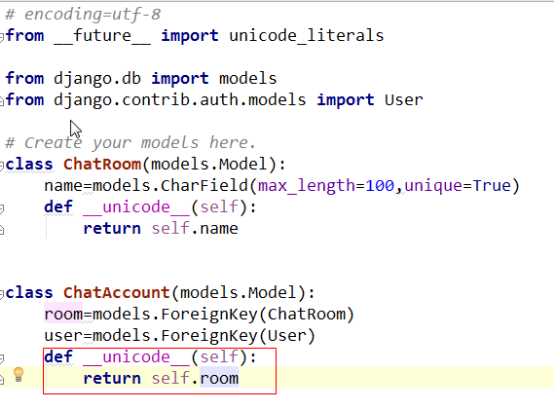This screenshot has width=554, height=409.
Task: Click the 'ChatAccount' class name
Action: pos(117,293)
